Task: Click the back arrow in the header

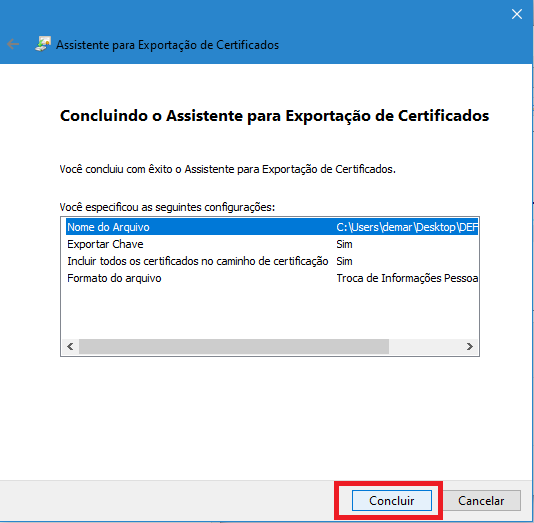Action: click(13, 44)
